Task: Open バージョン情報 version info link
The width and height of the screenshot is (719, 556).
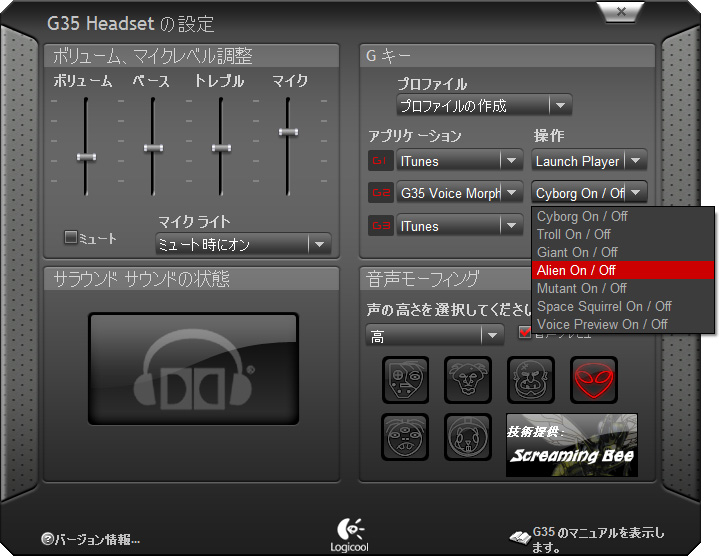Action: pyautogui.click(x=97, y=539)
